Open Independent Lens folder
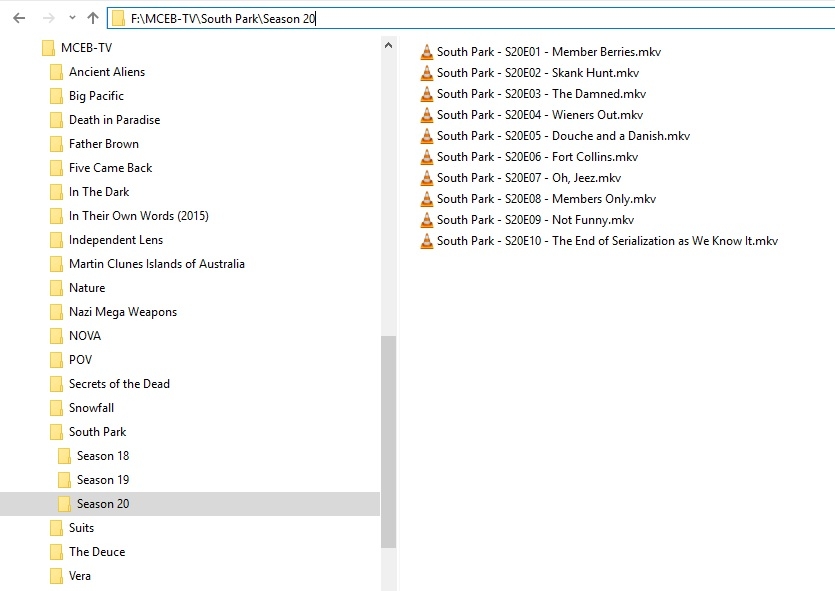835x591 pixels. (x=116, y=240)
